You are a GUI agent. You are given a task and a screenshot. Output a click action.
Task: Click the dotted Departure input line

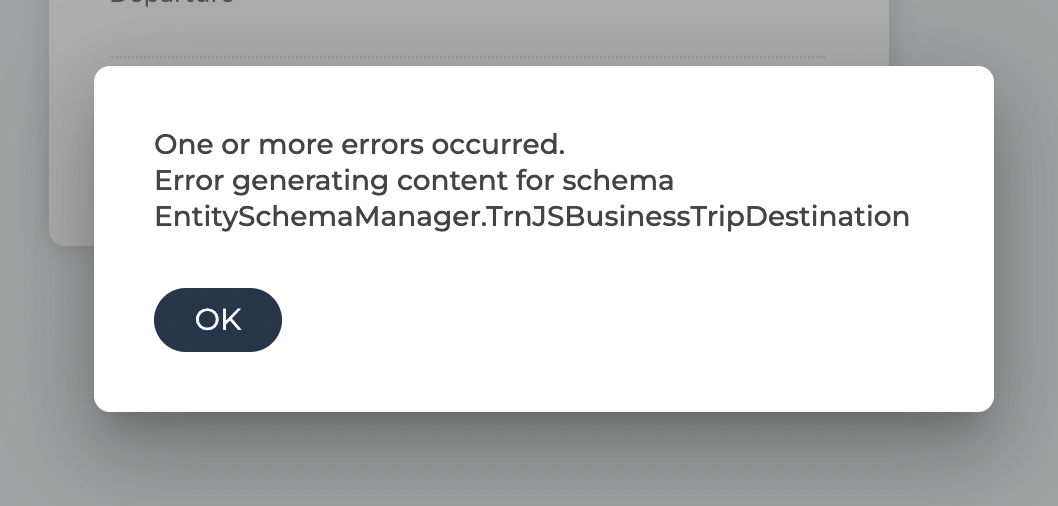point(467,57)
